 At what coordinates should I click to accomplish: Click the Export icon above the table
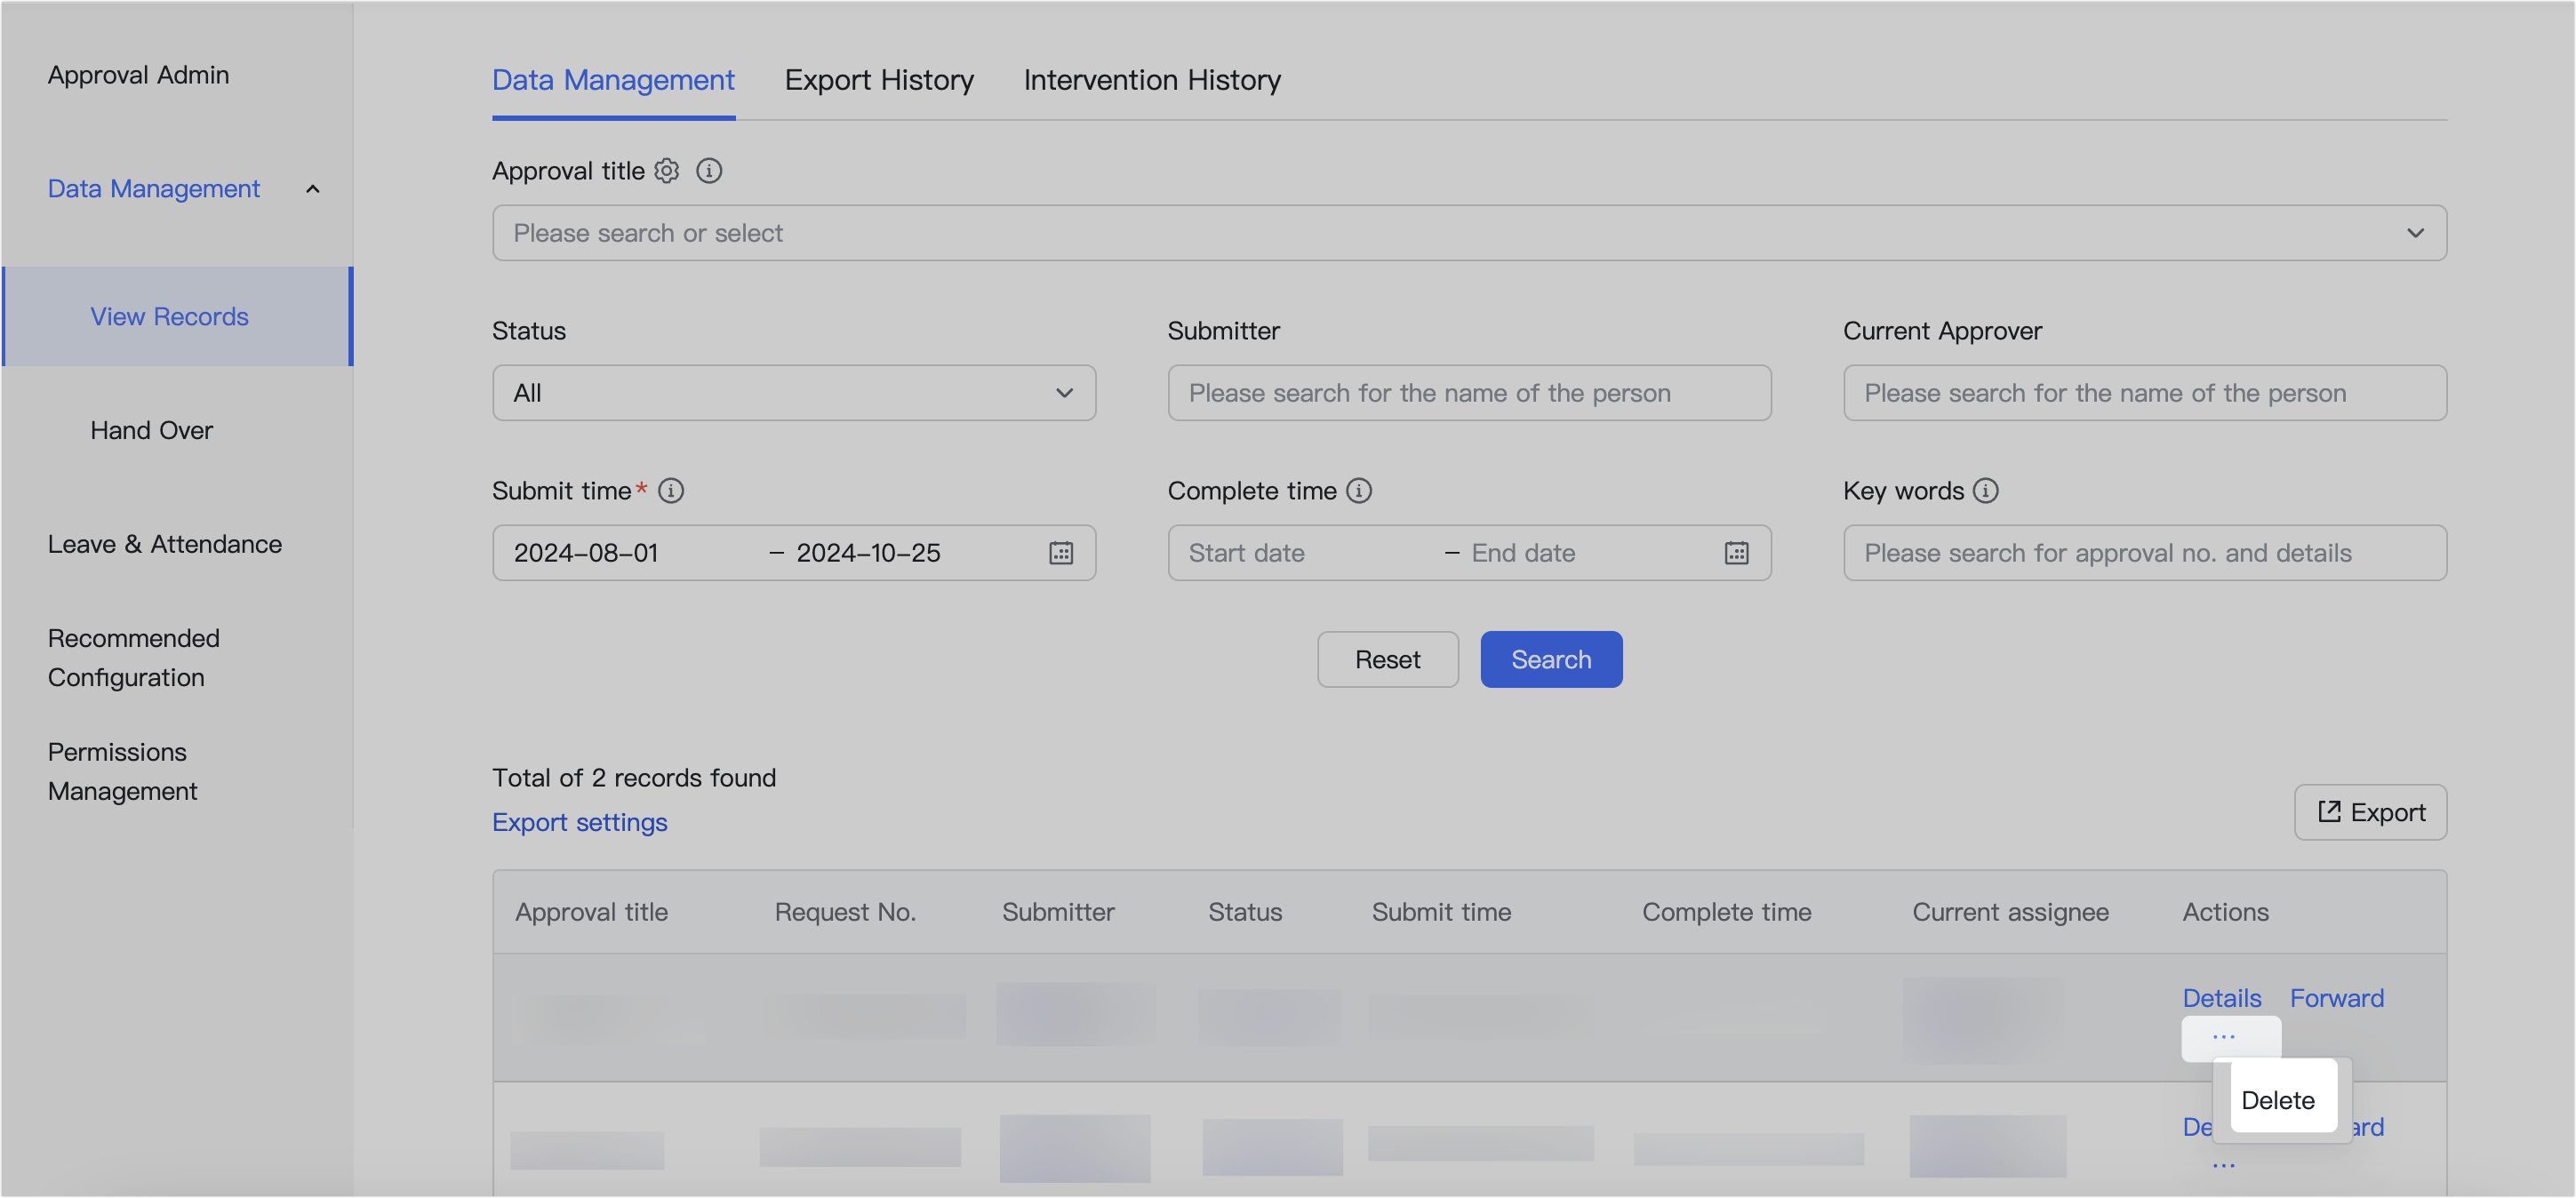[2330, 812]
